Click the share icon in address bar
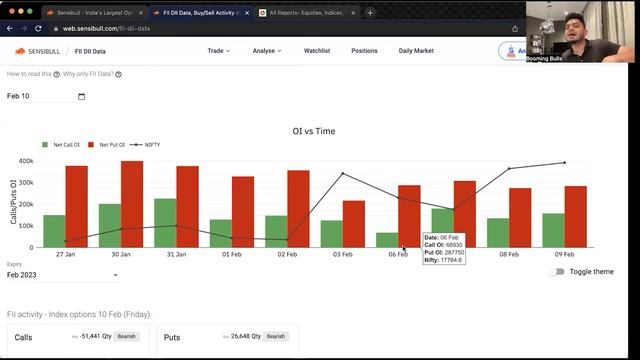The width and height of the screenshot is (640, 360). point(515,29)
